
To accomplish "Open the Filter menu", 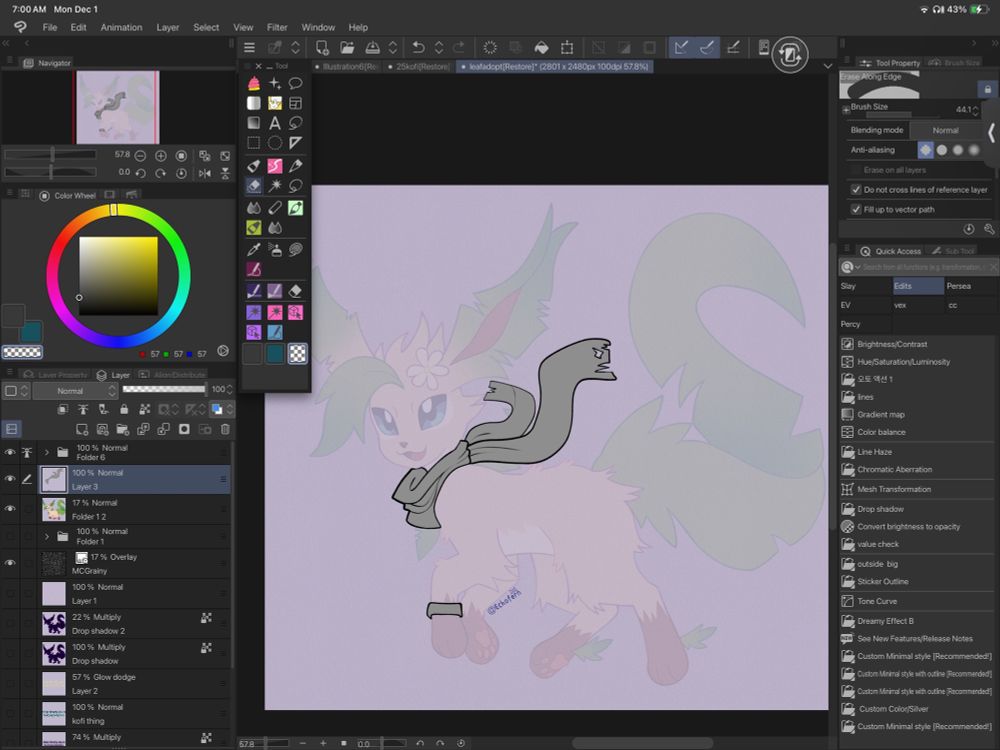I will (x=277, y=27).
